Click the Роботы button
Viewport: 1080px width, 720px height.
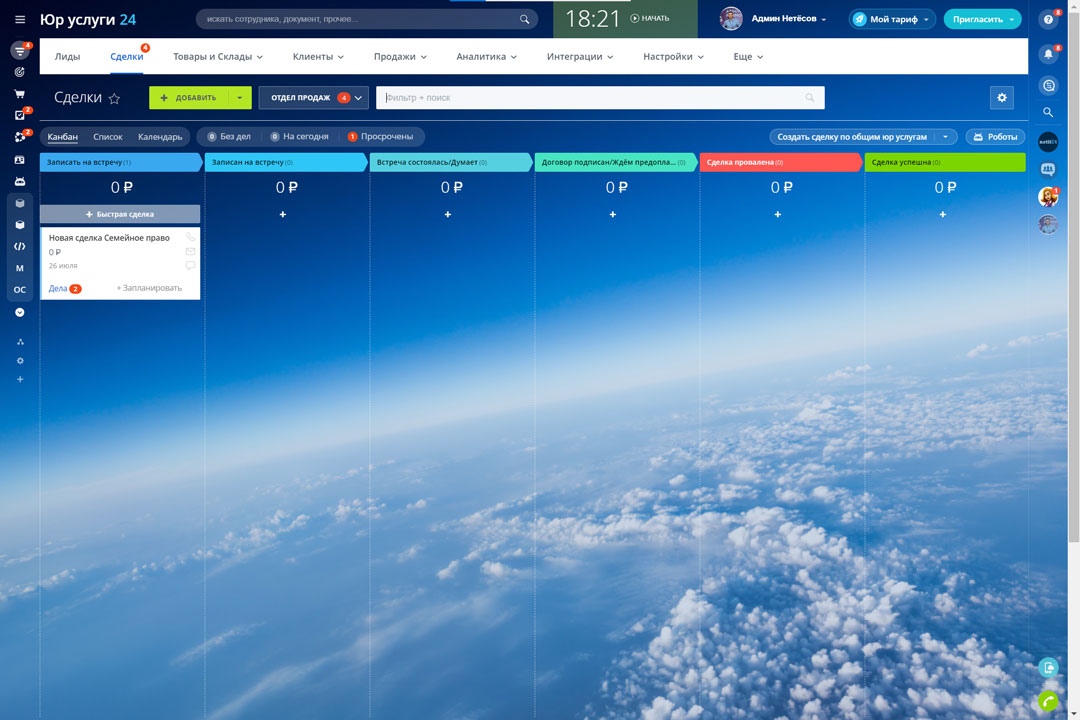pos(995,137)
